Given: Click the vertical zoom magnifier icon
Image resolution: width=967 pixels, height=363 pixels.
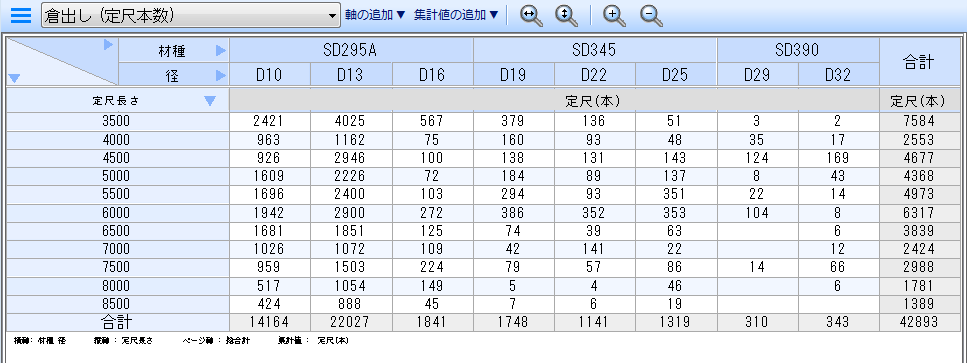Looking at the screenshot, I should tap(566, 15).
